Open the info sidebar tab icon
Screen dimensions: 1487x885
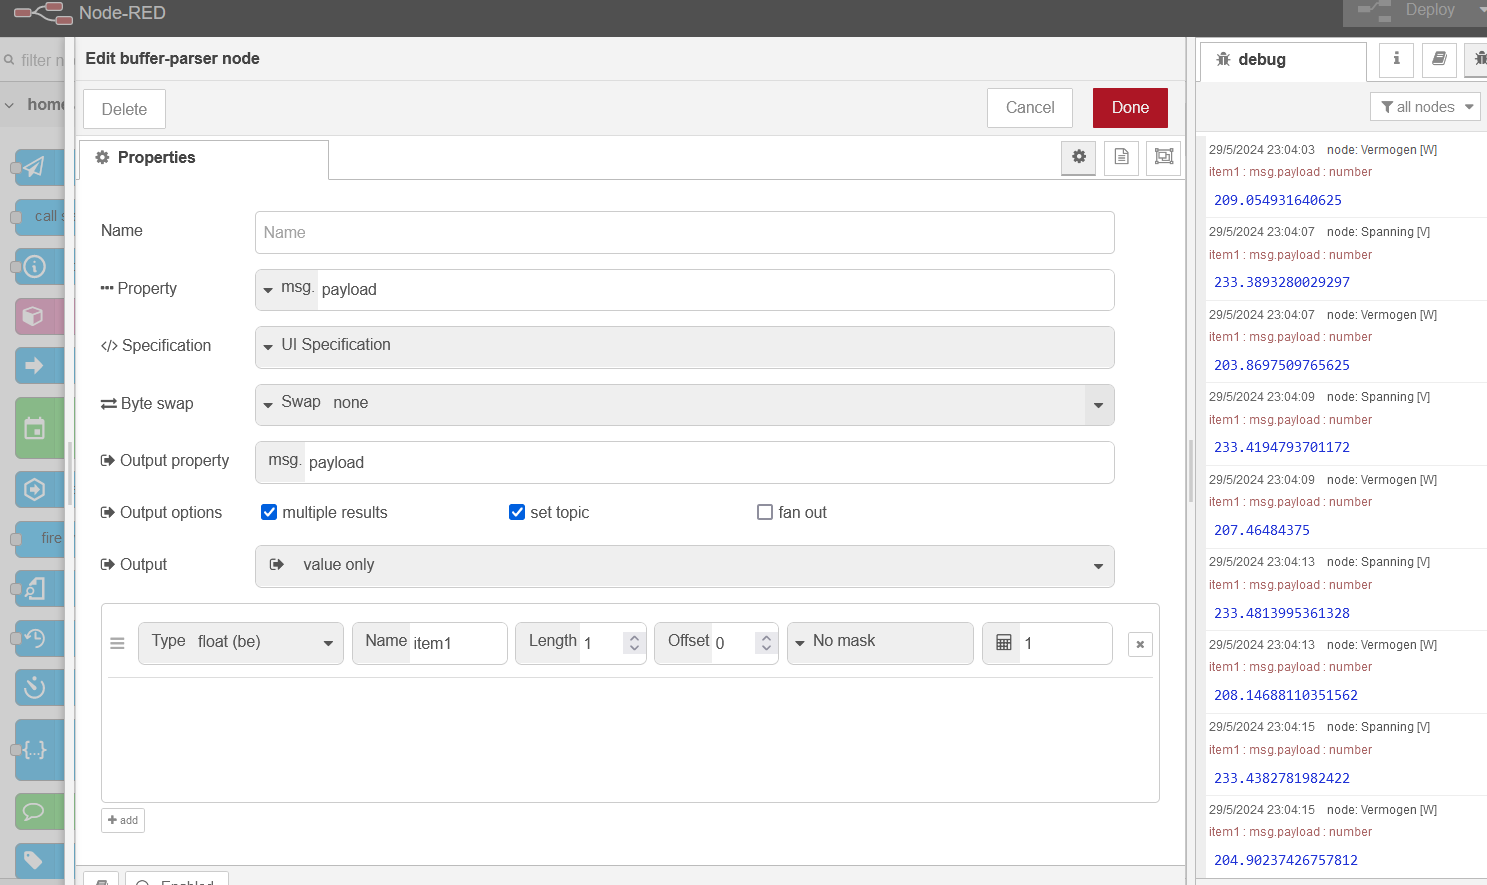(x=1396, y=59)
